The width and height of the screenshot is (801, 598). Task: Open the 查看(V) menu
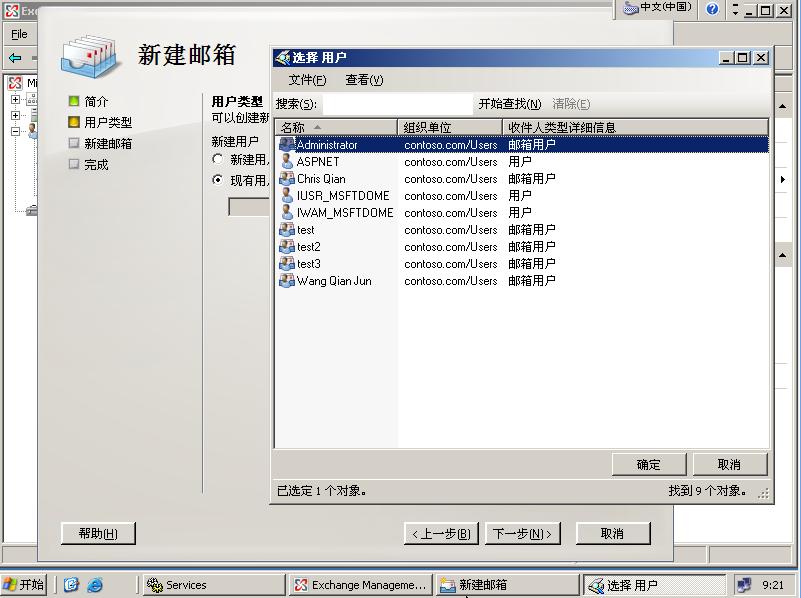[x=364, y=80]
